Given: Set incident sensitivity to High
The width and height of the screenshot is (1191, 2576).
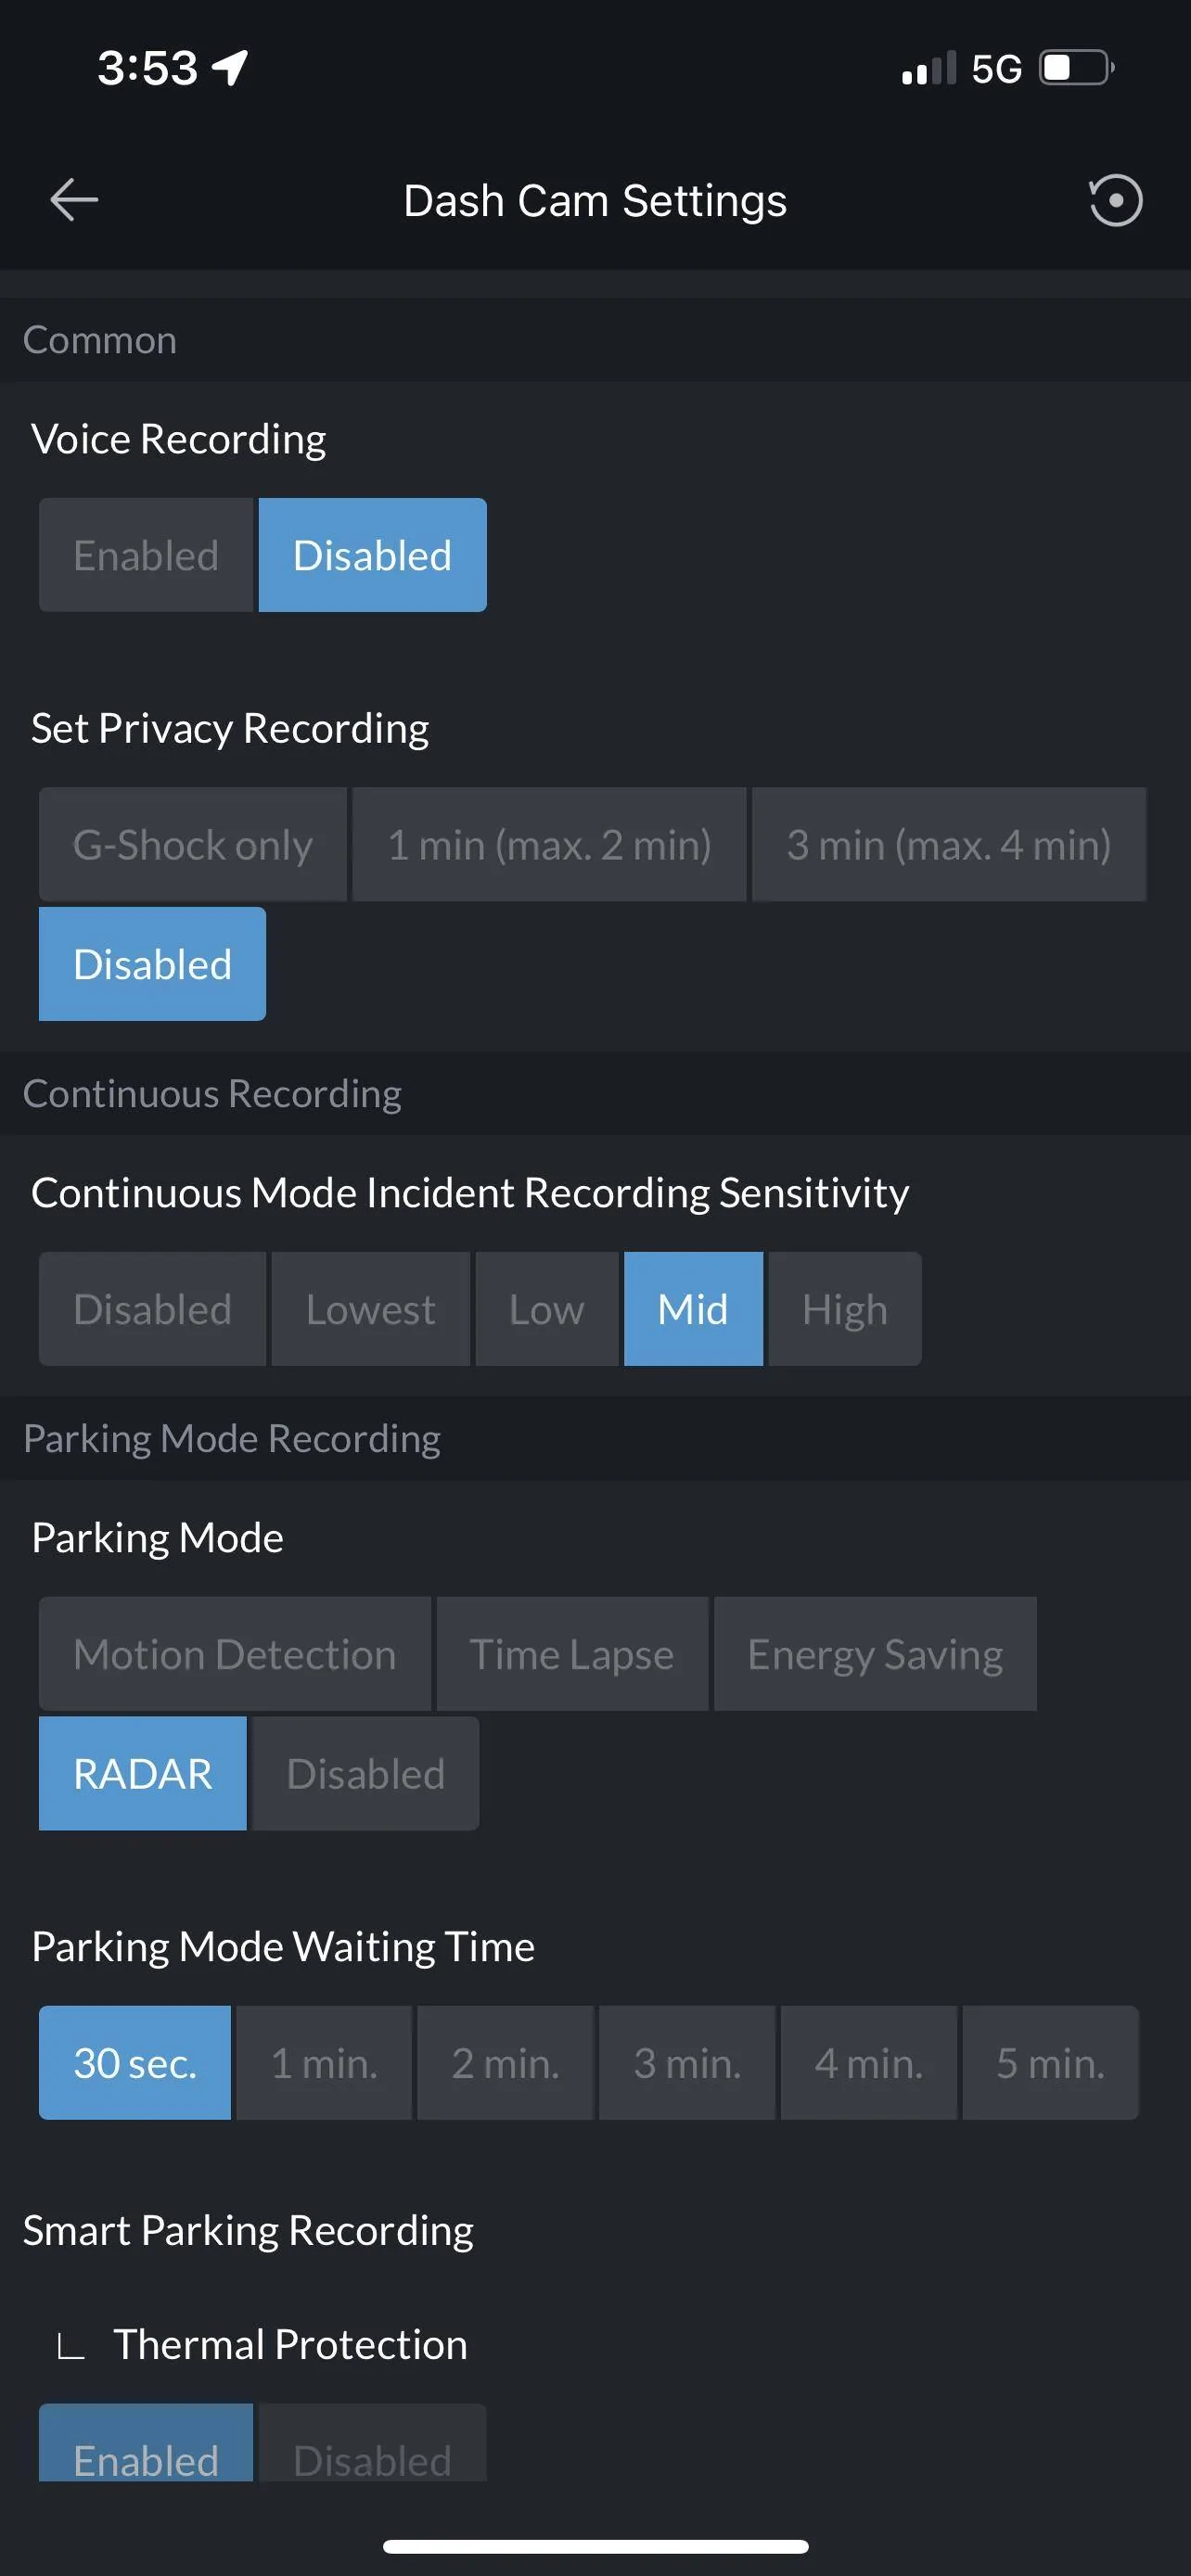Looking at the screenshot, I should pyautogui.click(x=845, y=1308).
